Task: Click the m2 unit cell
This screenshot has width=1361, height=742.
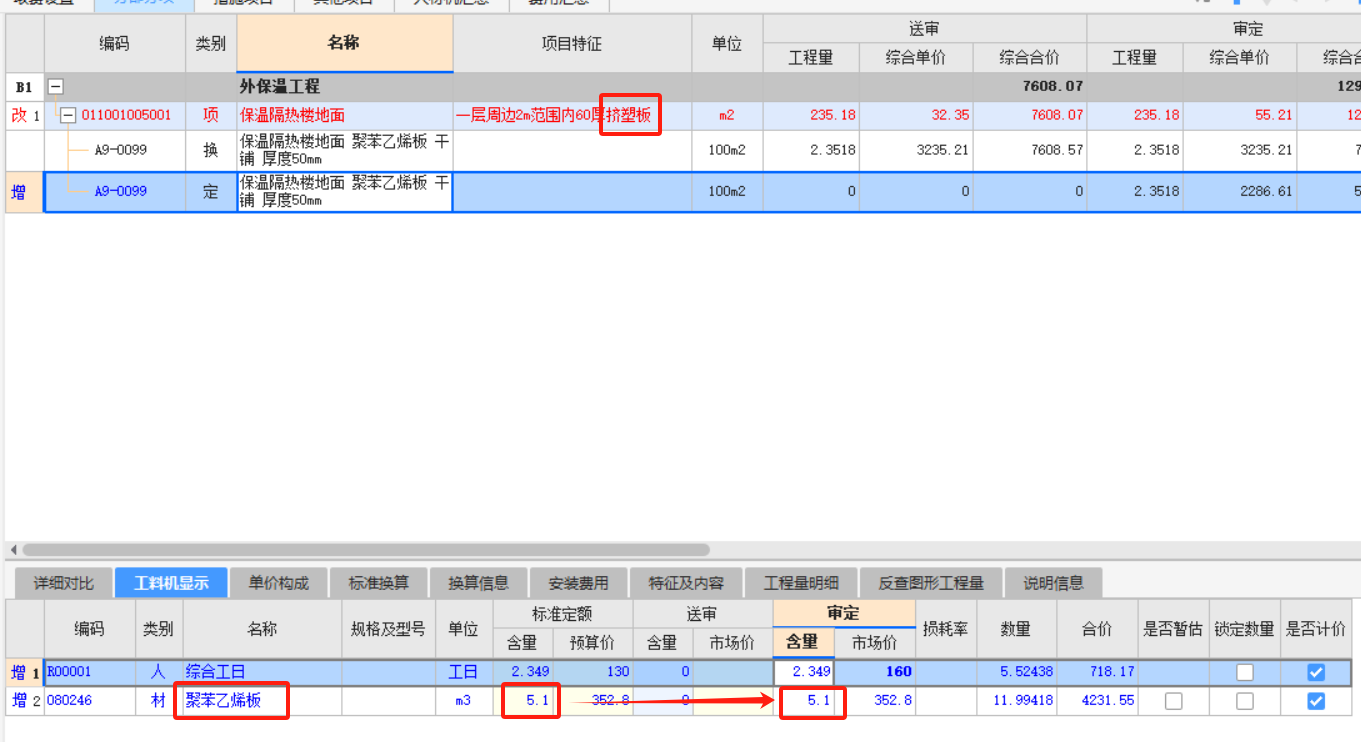Action: tap(727, 116)
